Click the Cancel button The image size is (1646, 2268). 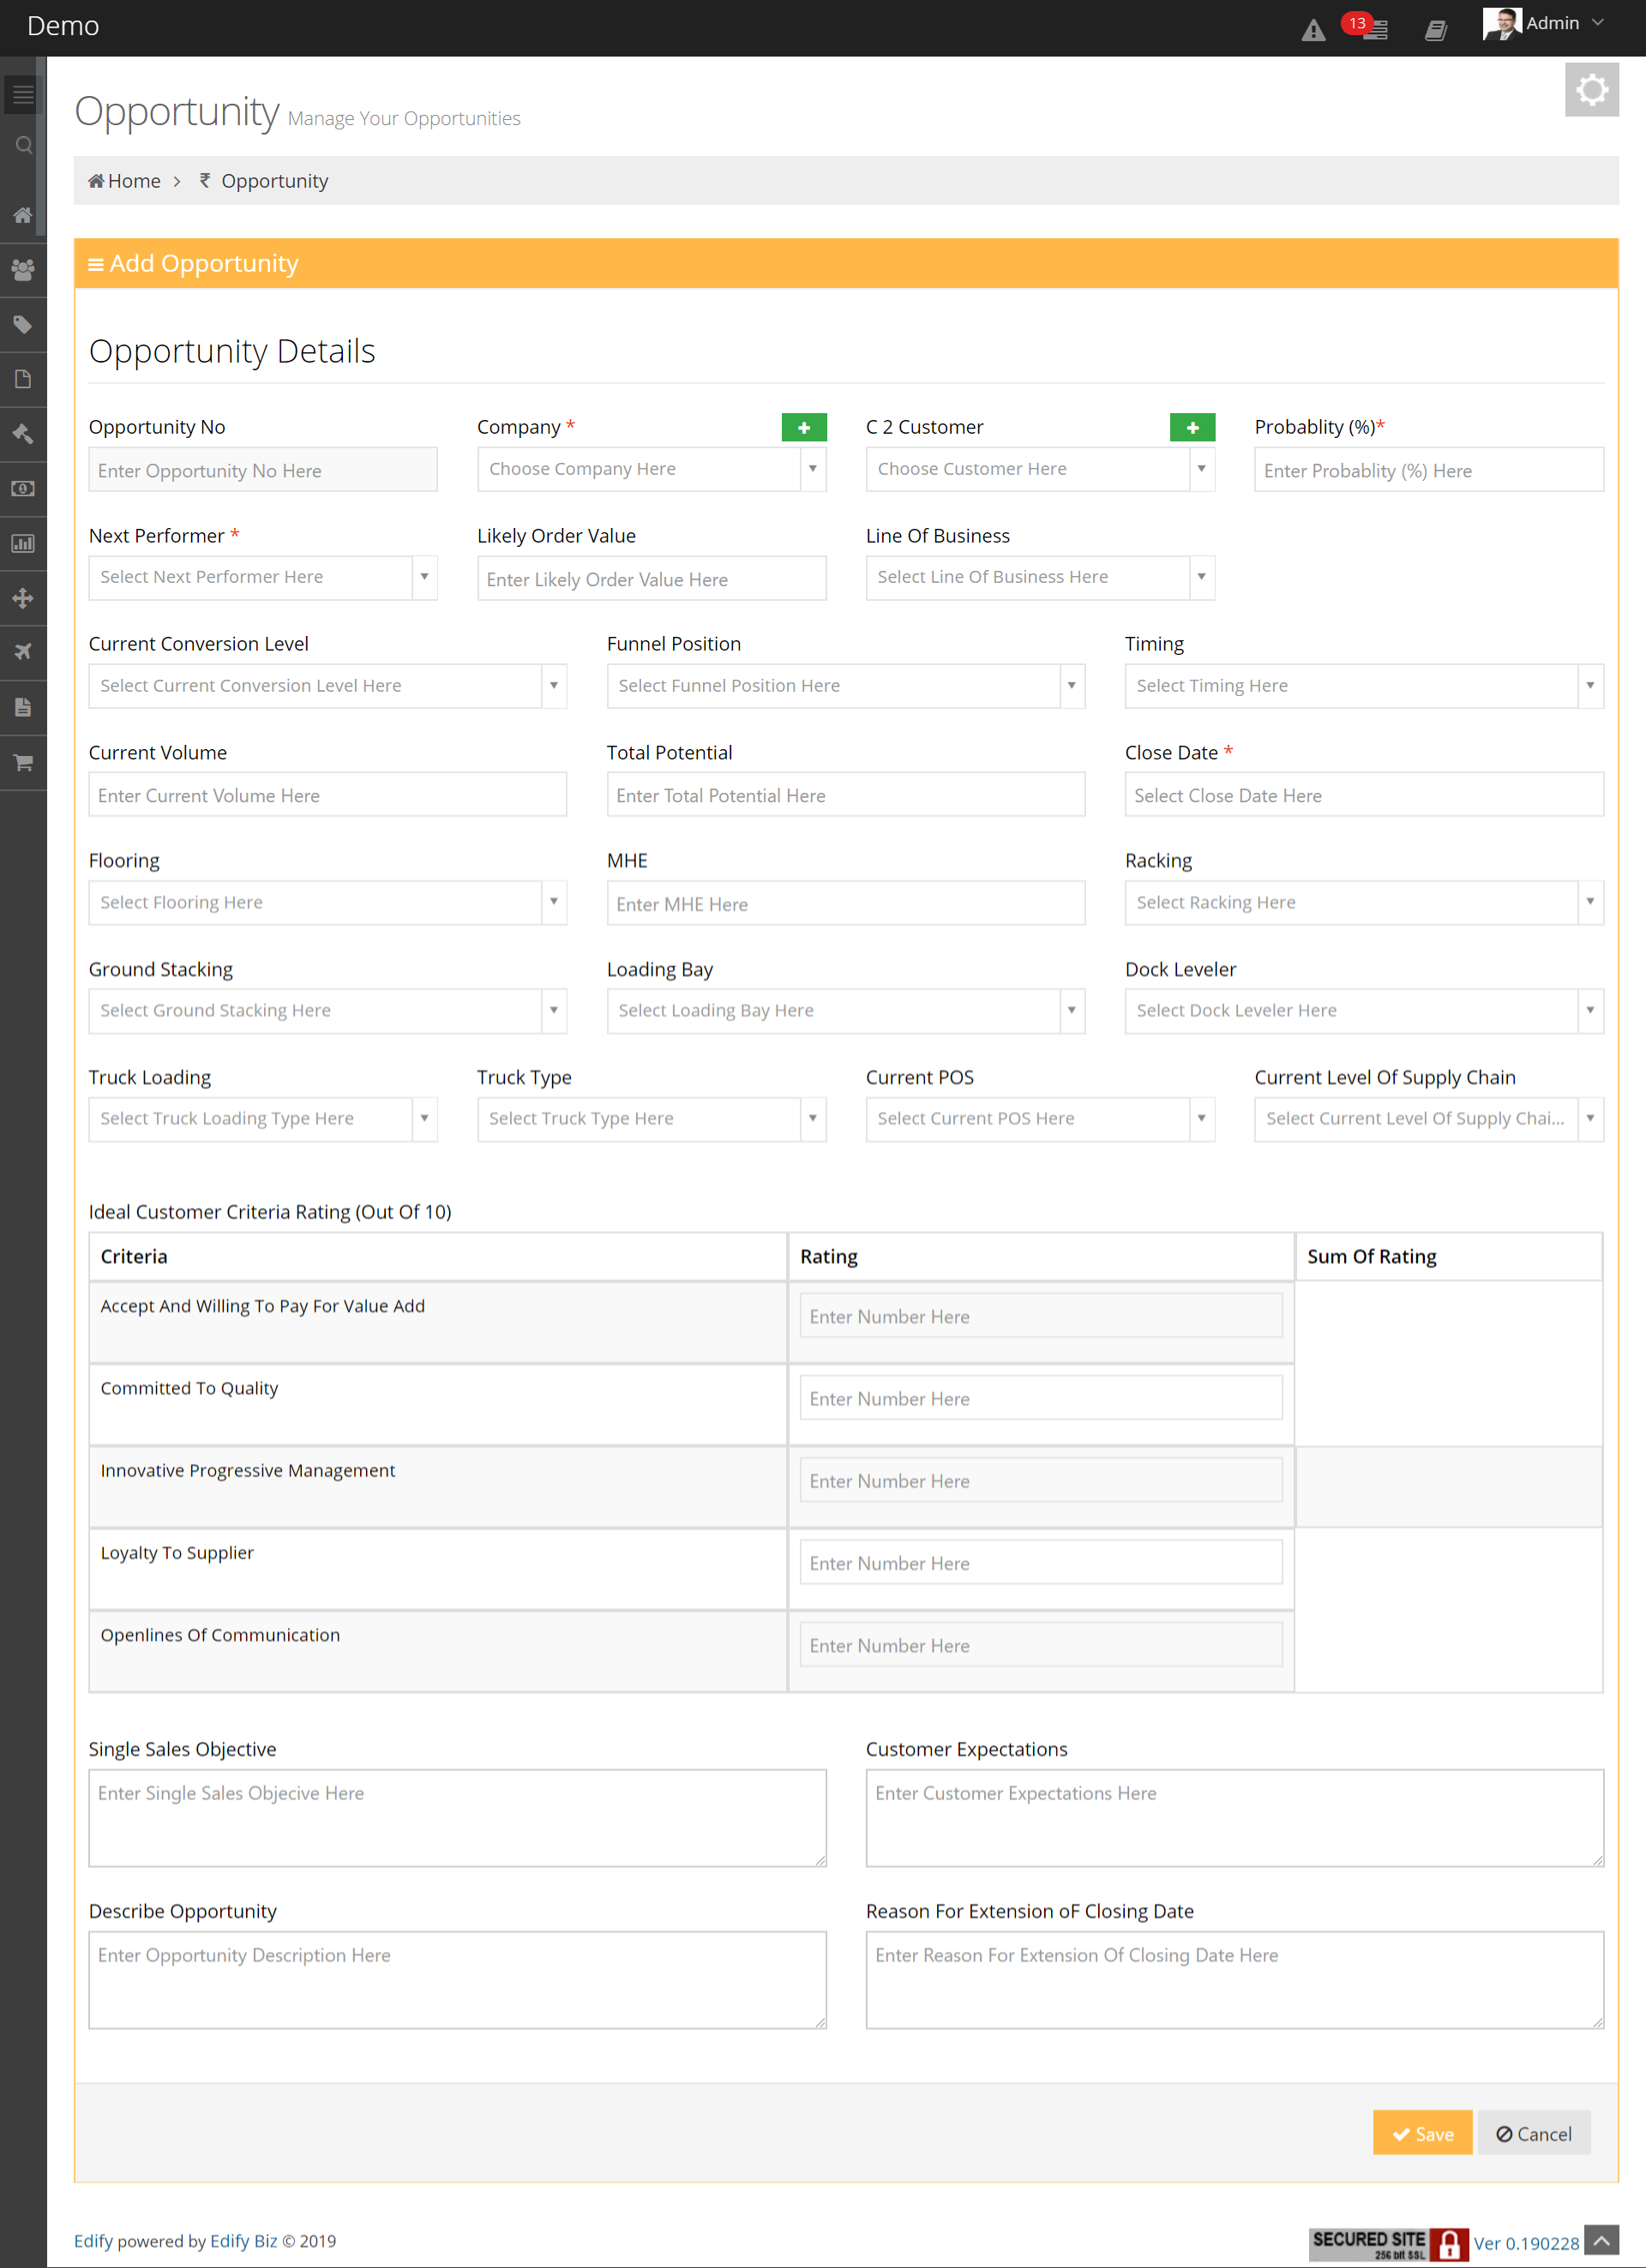coord(1533,2134)
